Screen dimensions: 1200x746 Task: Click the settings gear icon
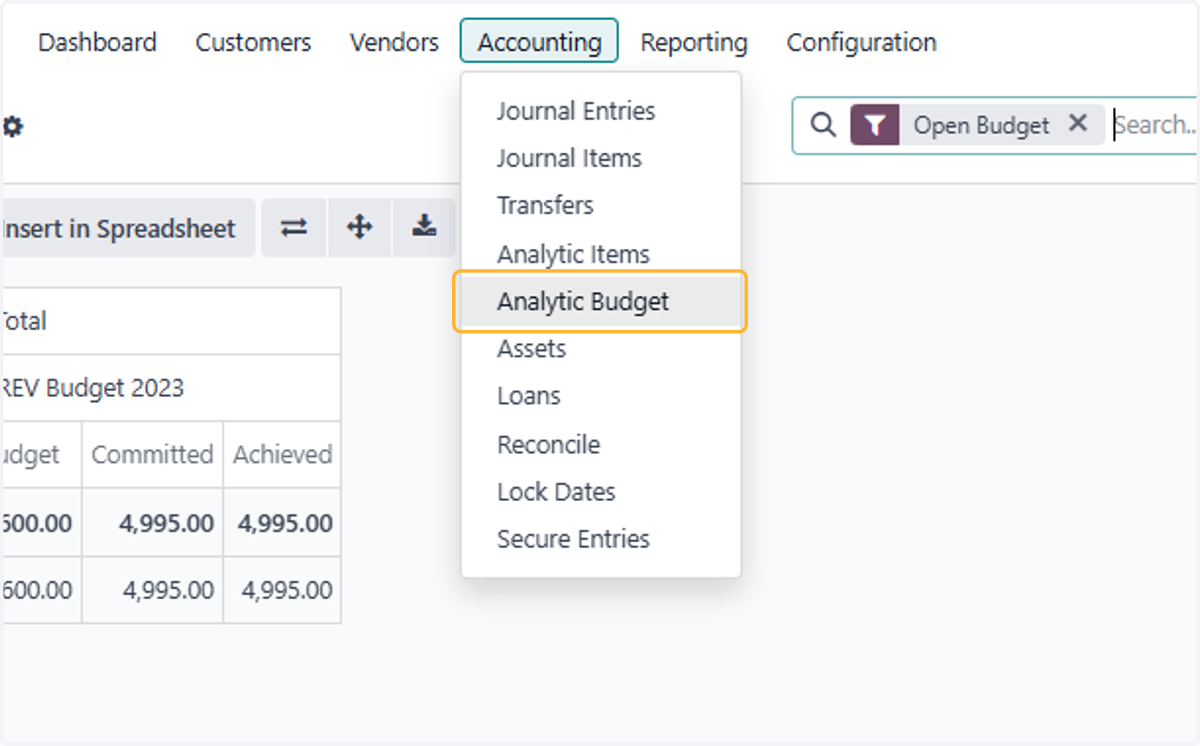pyautogui.click(x=12, y=127)
